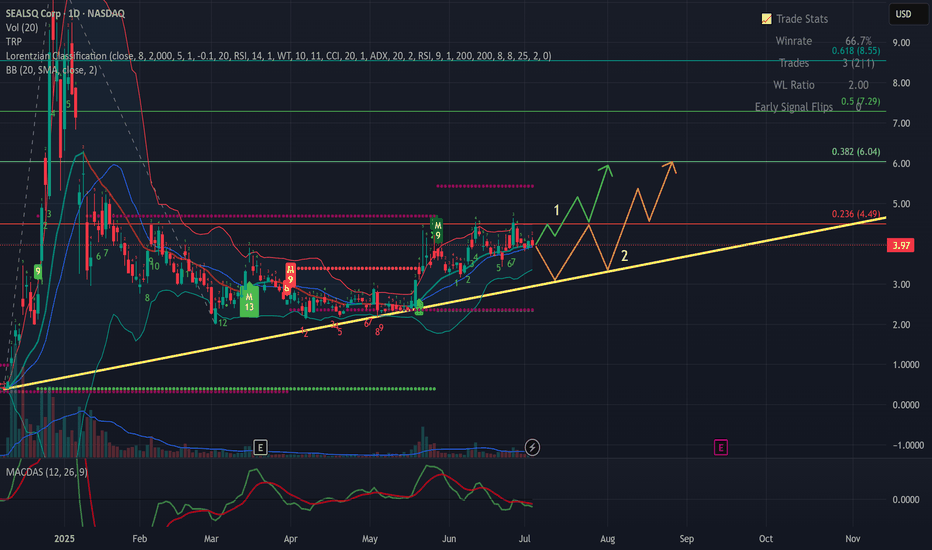
Task: Select the TRP indicator legend
Action: (14, 42)
